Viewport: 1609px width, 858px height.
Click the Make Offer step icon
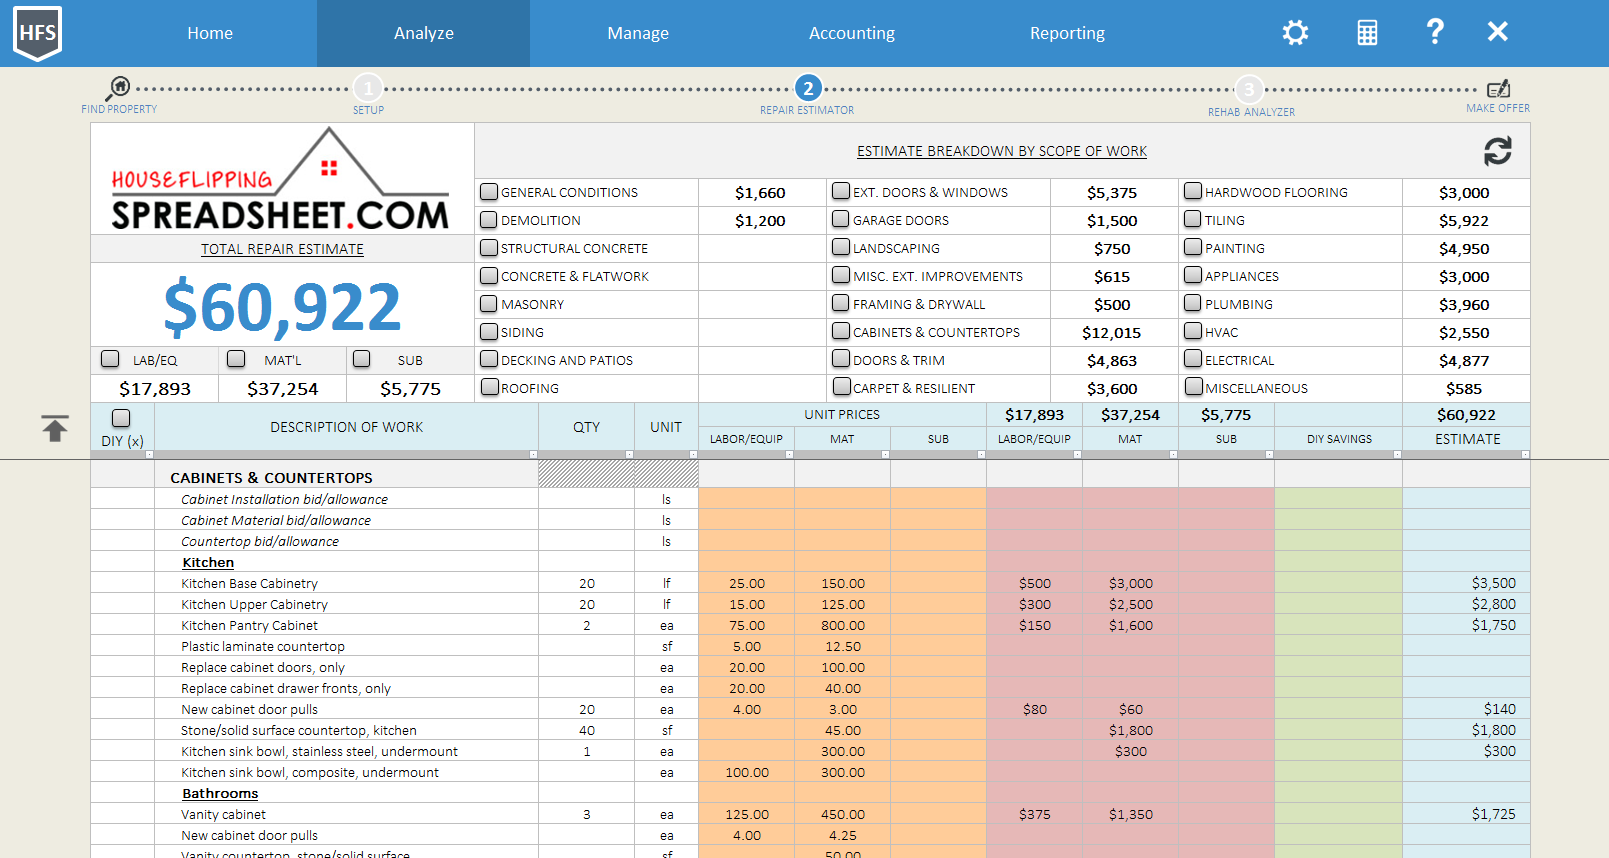pyautogui.click(x=1497, y=89)
